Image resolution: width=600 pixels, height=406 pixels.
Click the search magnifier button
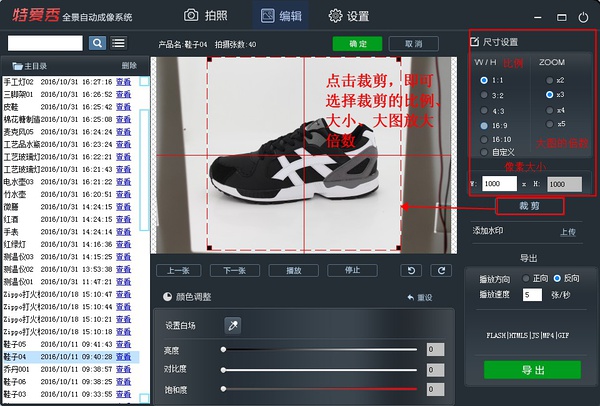(x=97, y=43)
